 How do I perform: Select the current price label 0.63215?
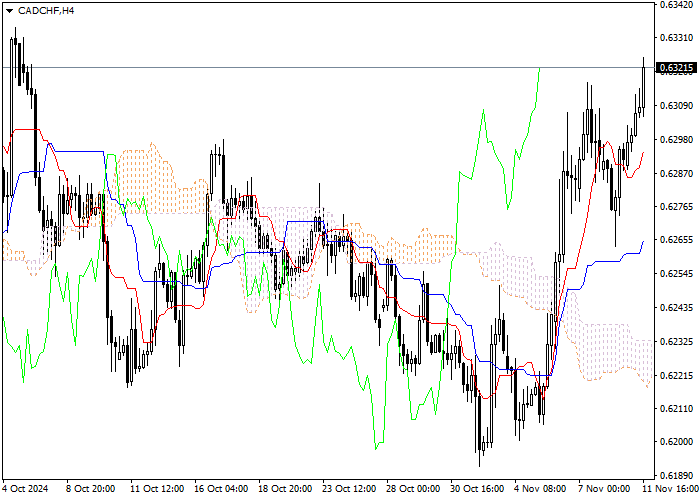(x=676, y=68)
